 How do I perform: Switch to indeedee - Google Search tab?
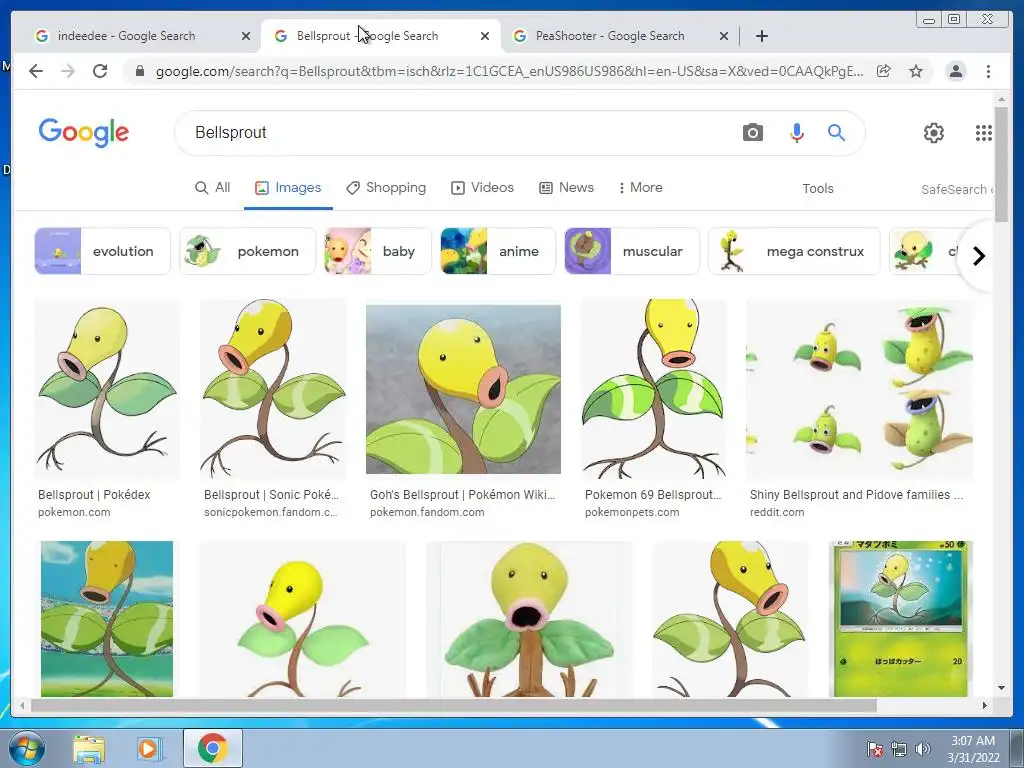pyautogui.click(x=126, y=36)
